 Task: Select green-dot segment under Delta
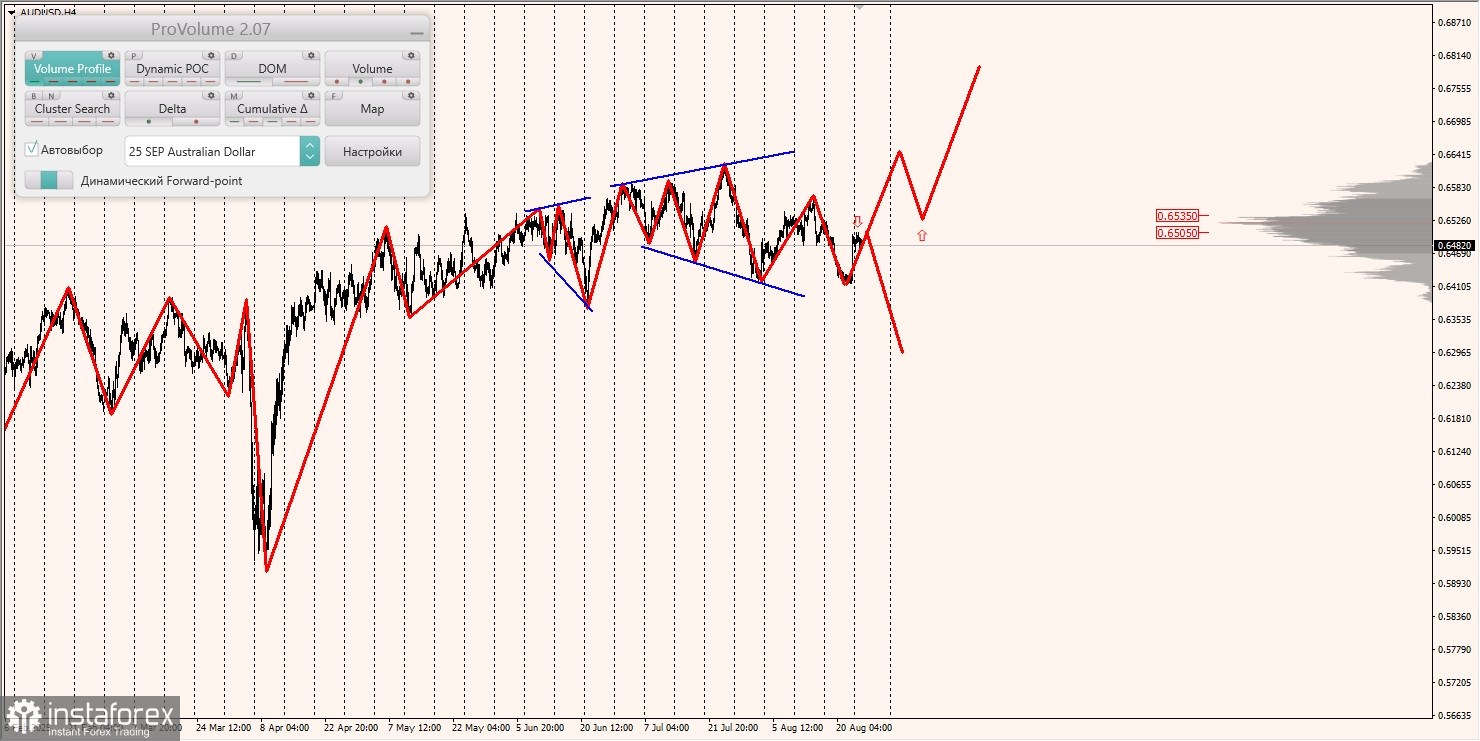pos(149,121)
